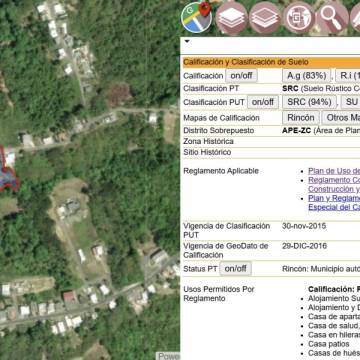Select the Calificación y Clasificación de Suelo header

click(246, 62)
